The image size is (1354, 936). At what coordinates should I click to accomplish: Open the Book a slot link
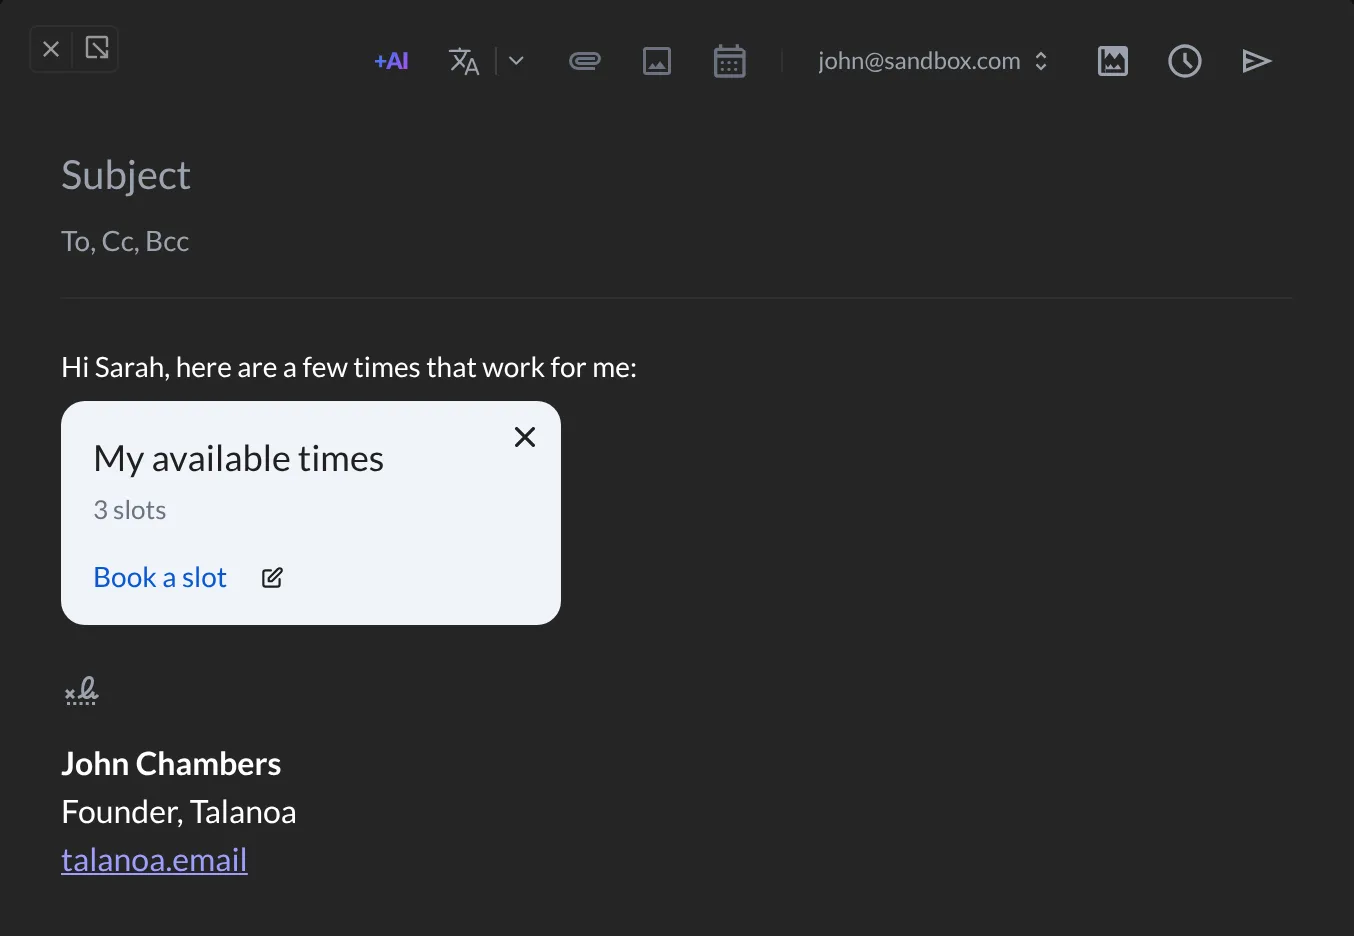[x=160, y=577]
